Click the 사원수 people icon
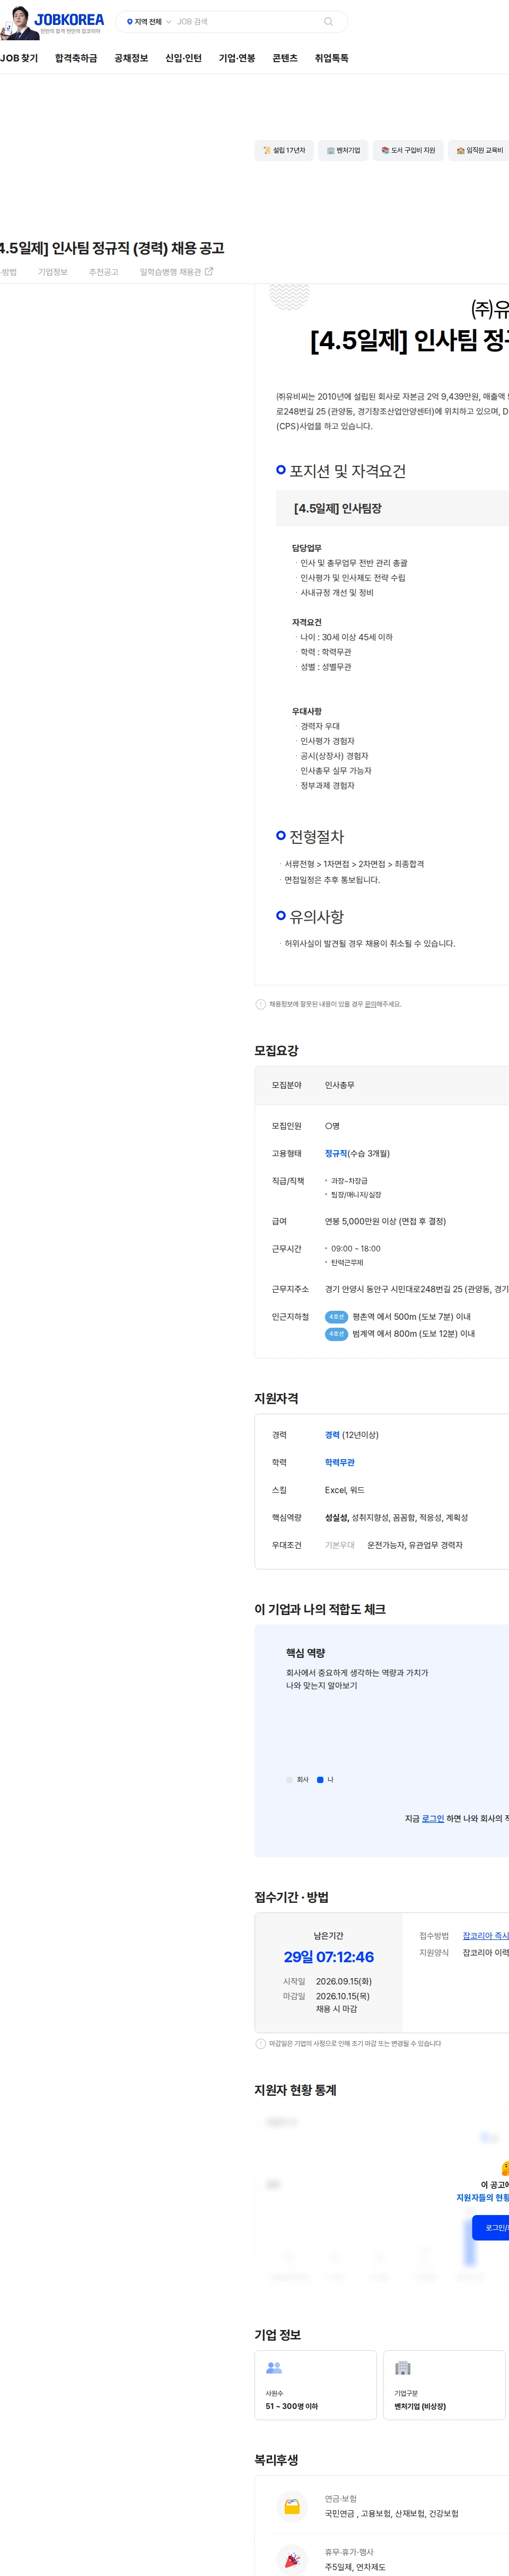The image size is (509, 2576). [273, 2368]
